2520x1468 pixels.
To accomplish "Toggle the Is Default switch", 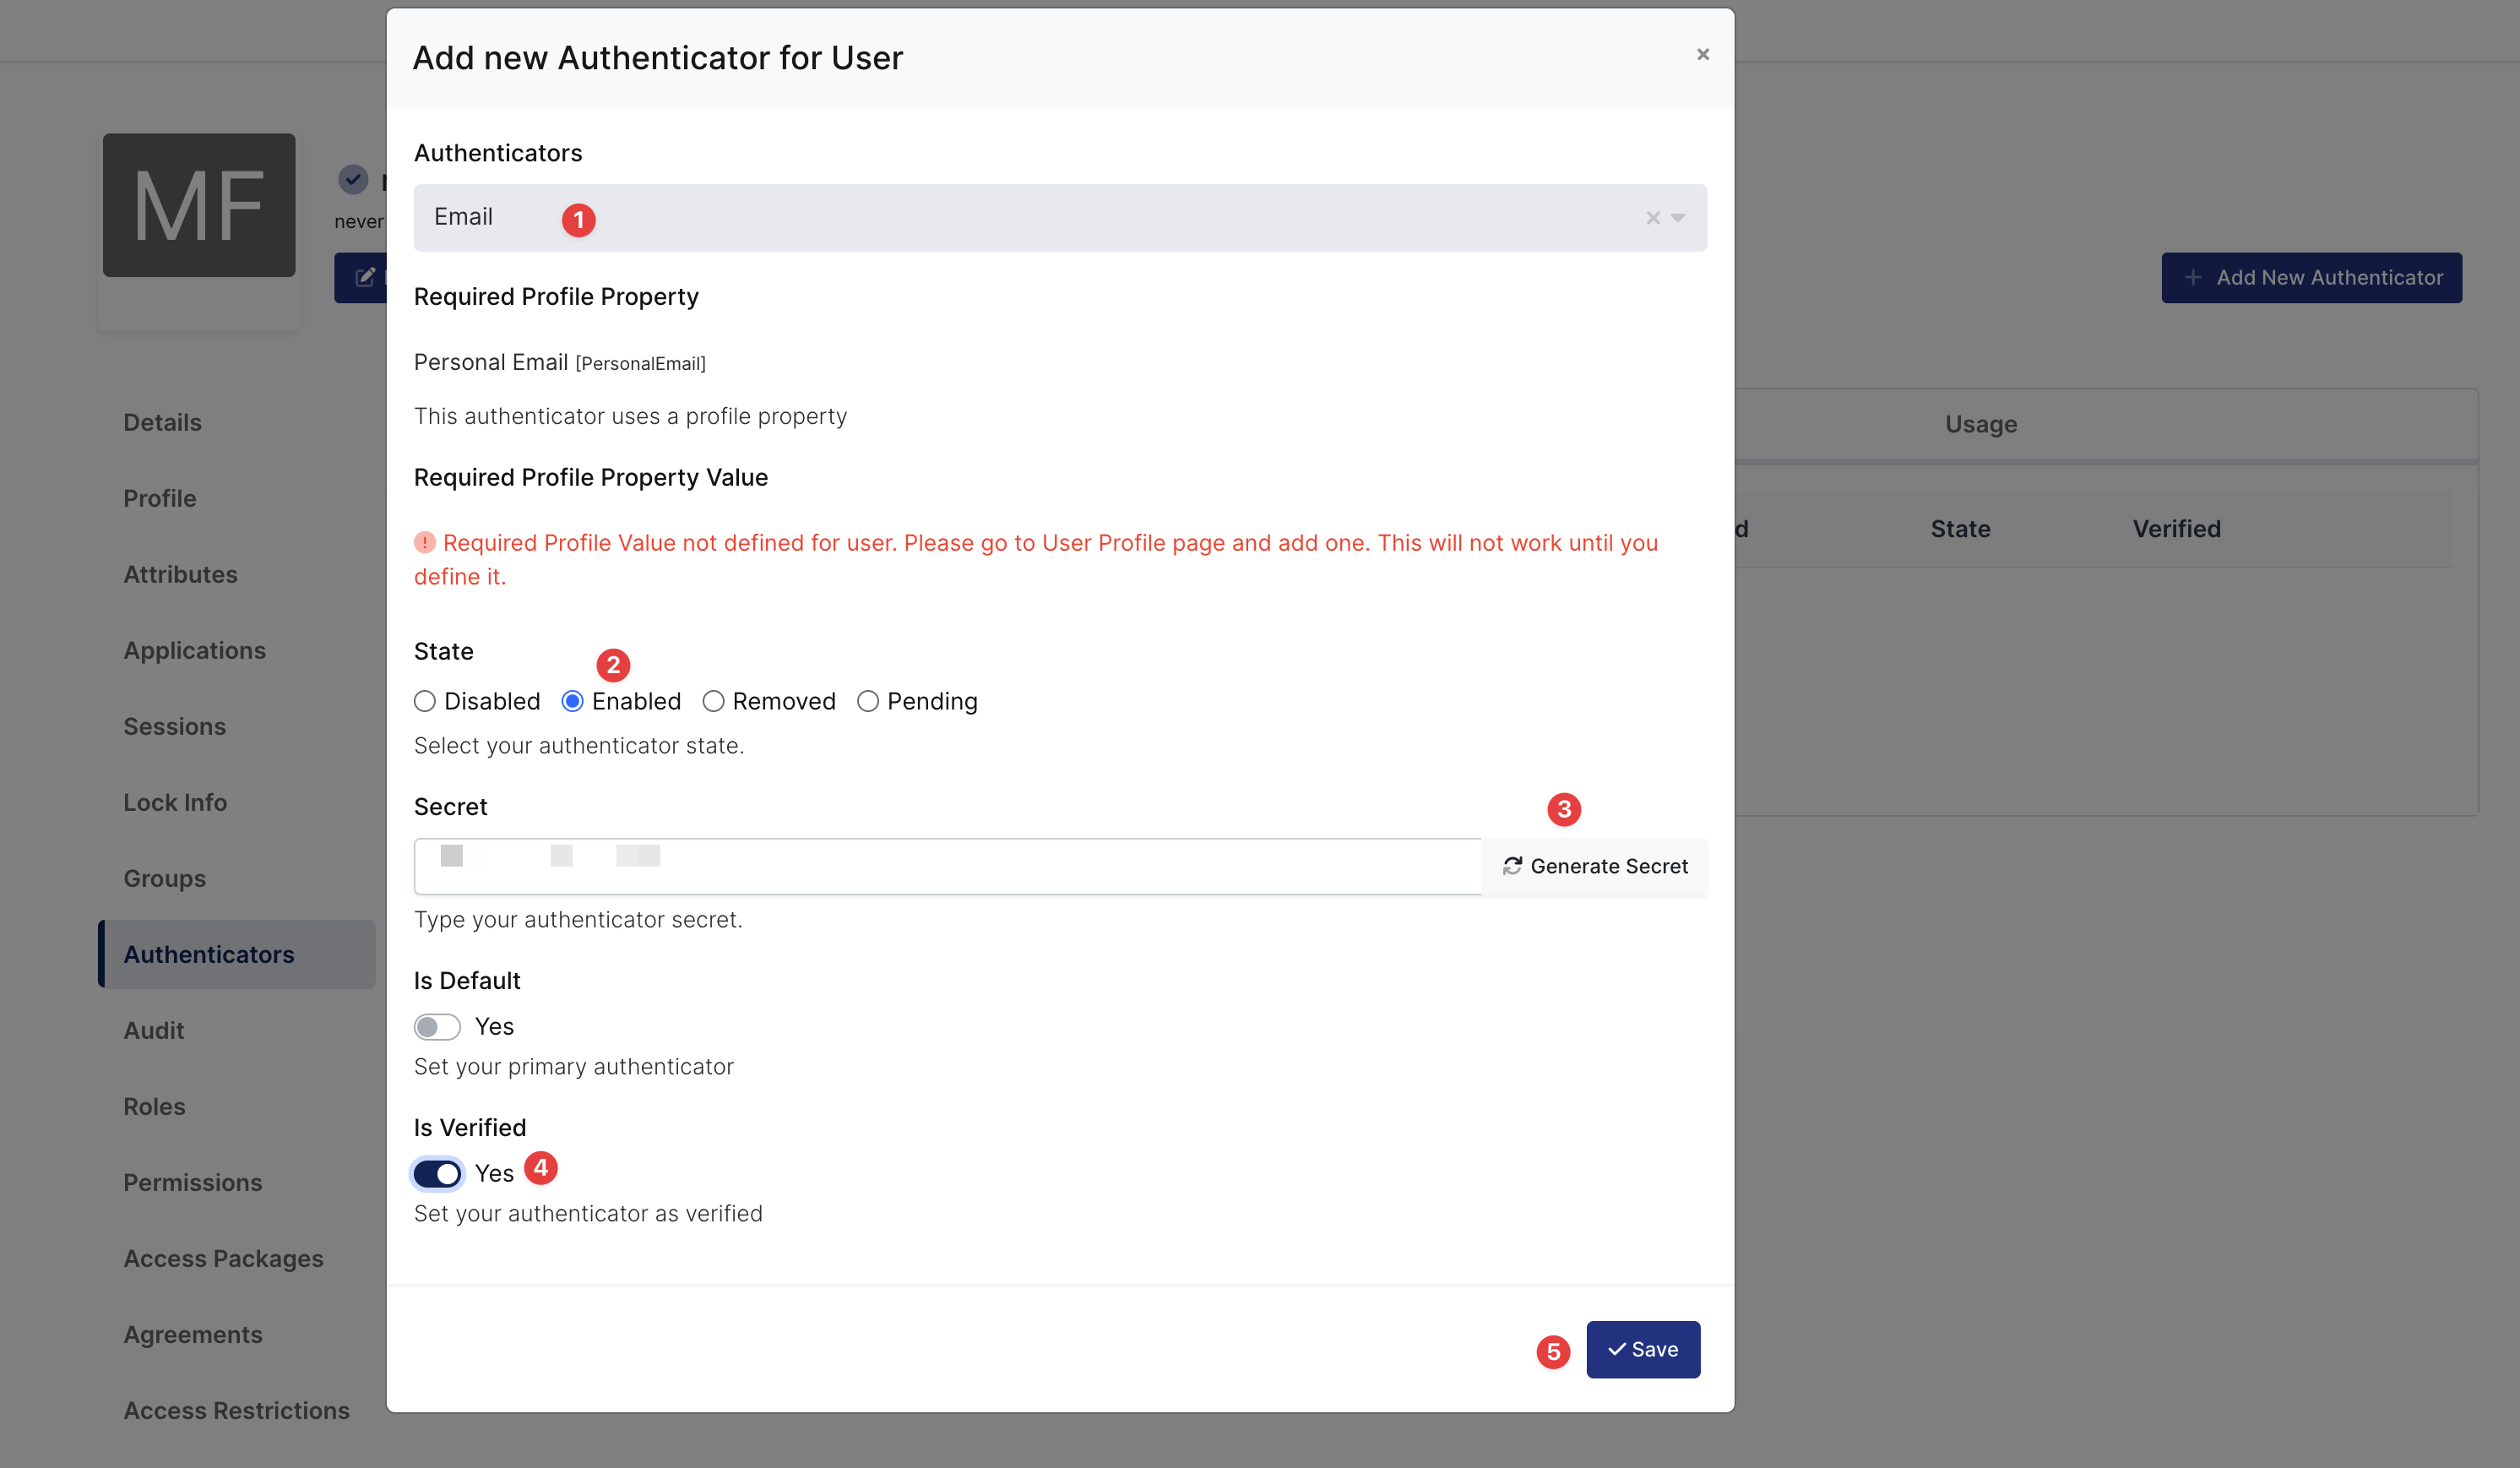I will (x=437, y=1027).
